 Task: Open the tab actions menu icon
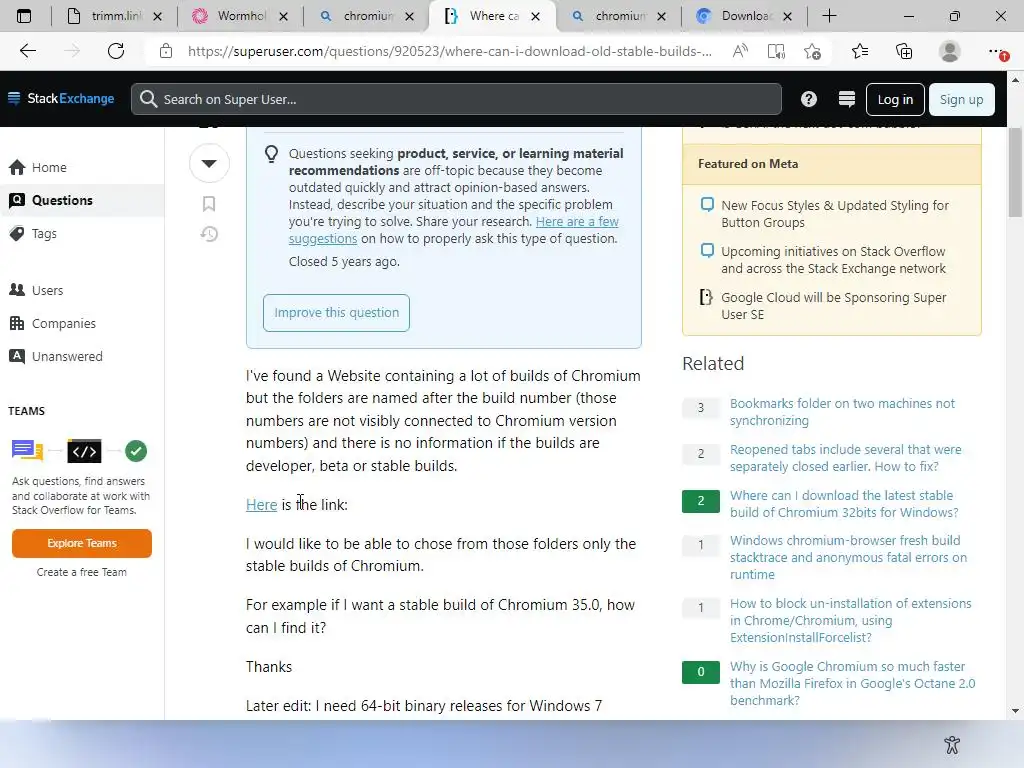(x=24, y=16)
